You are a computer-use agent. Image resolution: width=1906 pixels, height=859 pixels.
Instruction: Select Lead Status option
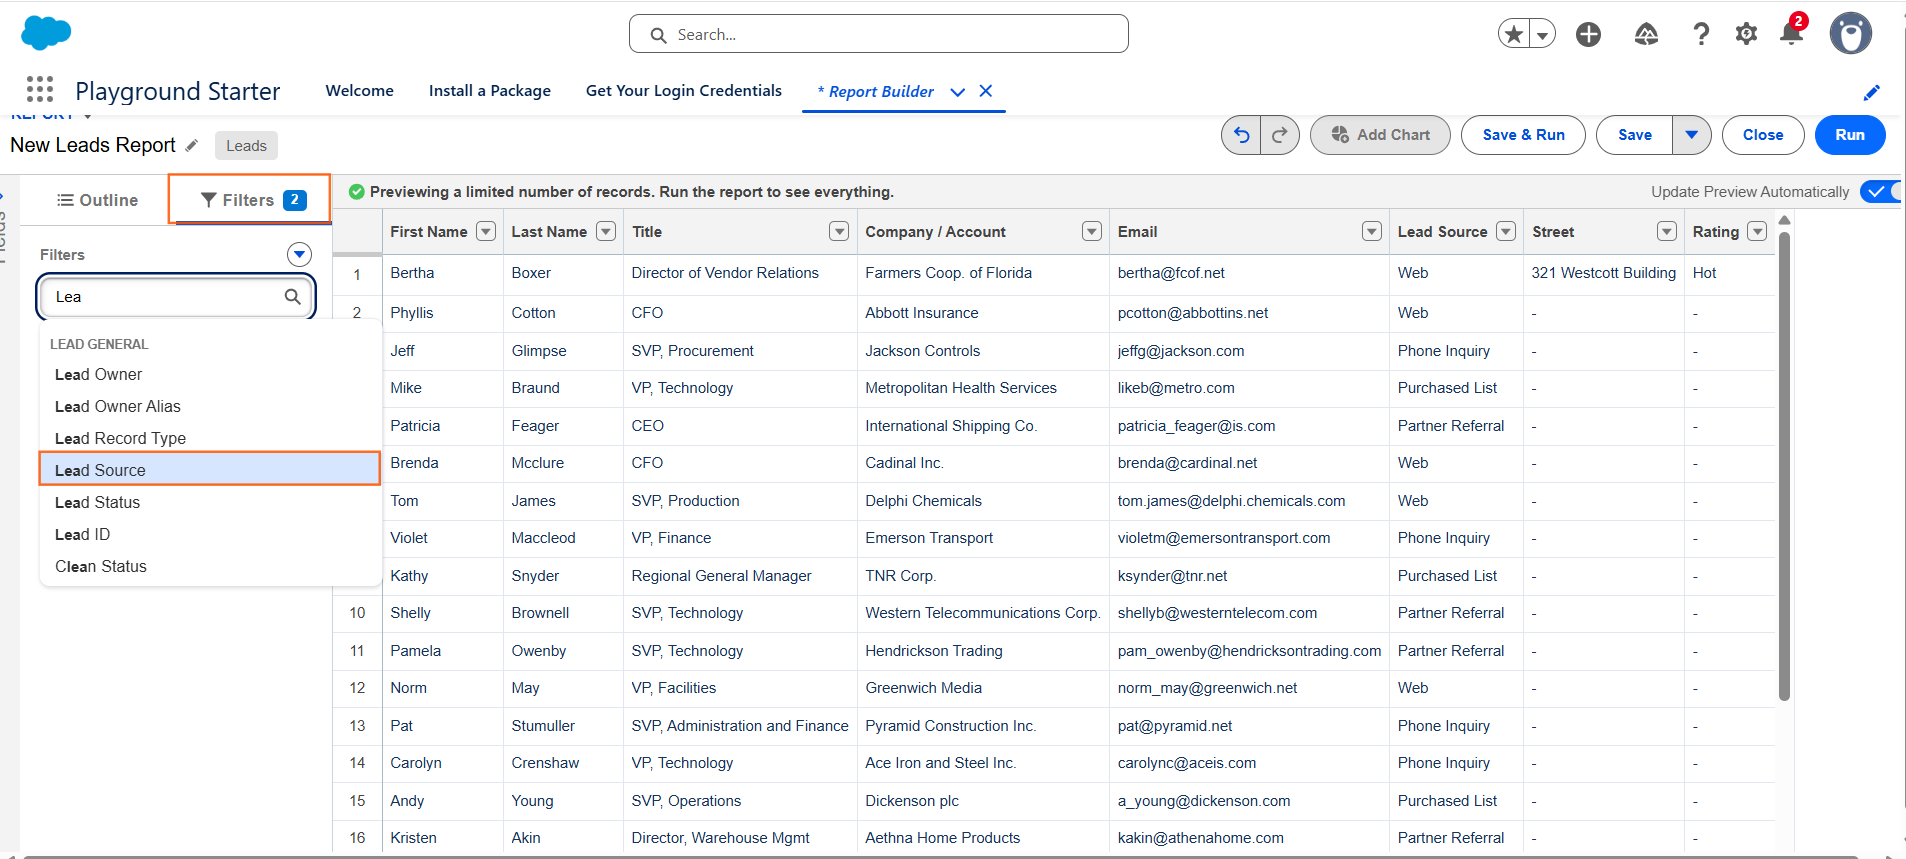(x=210, y=503)
